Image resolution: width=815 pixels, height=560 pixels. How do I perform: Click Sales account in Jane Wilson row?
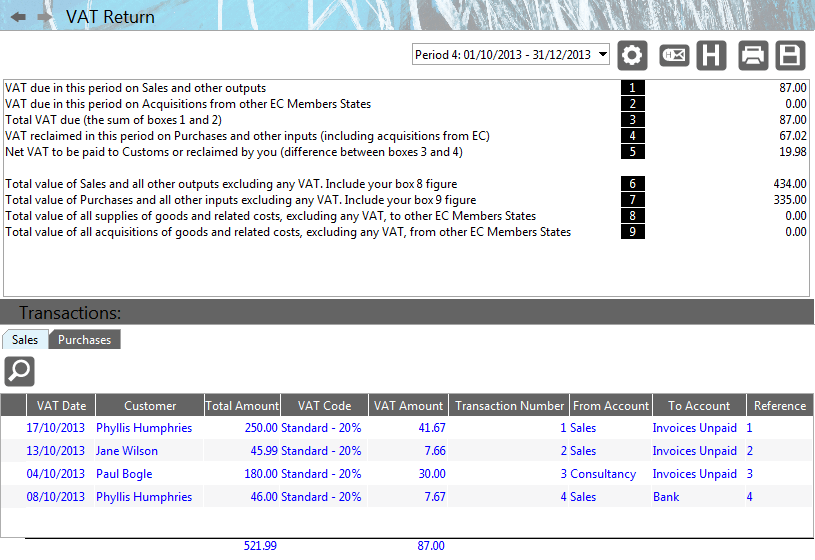(583, 451)
